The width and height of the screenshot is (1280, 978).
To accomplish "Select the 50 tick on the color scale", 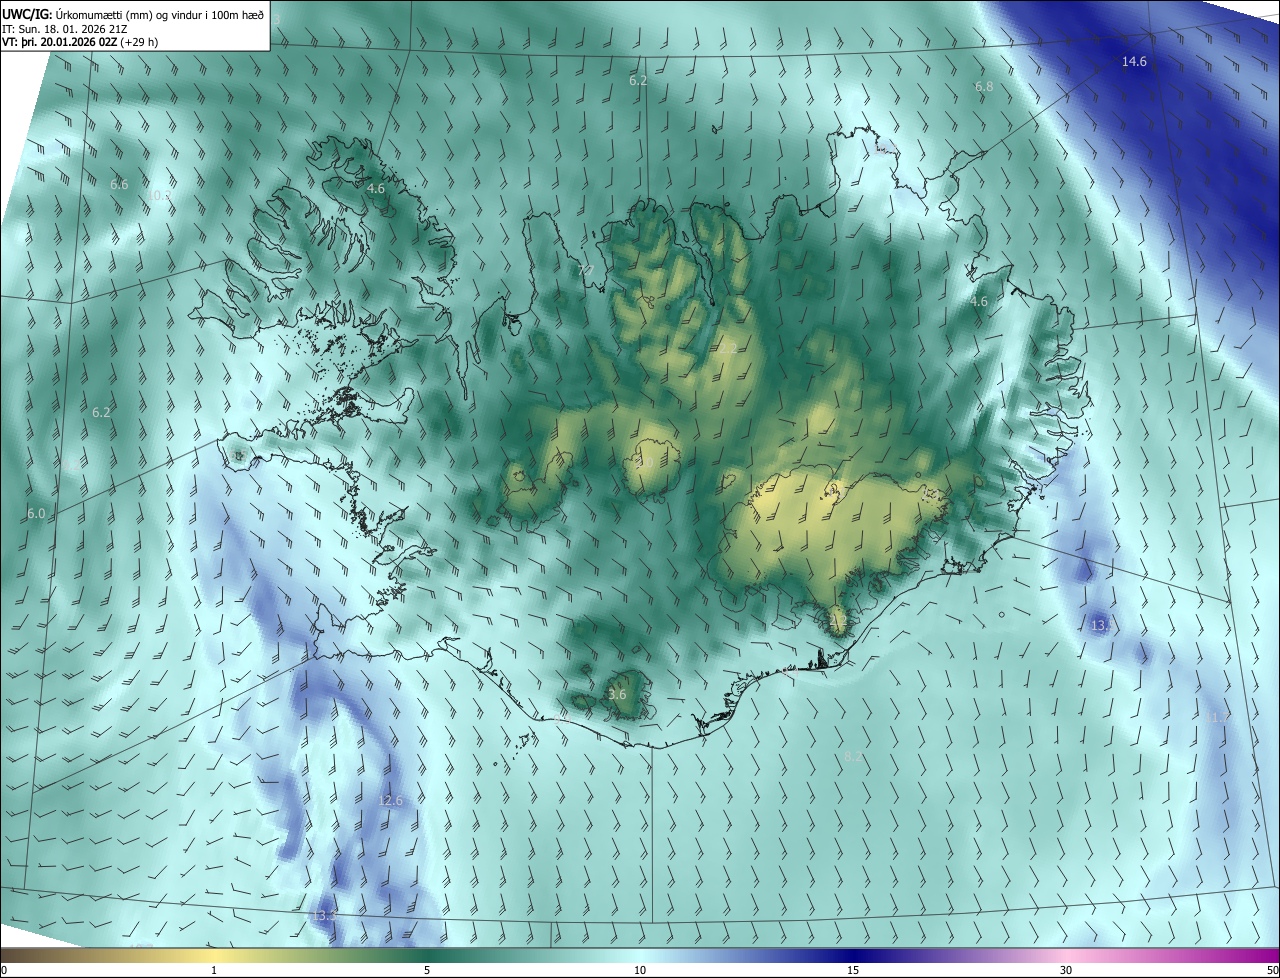I will pyautogui.click(x=1272, y=970).
